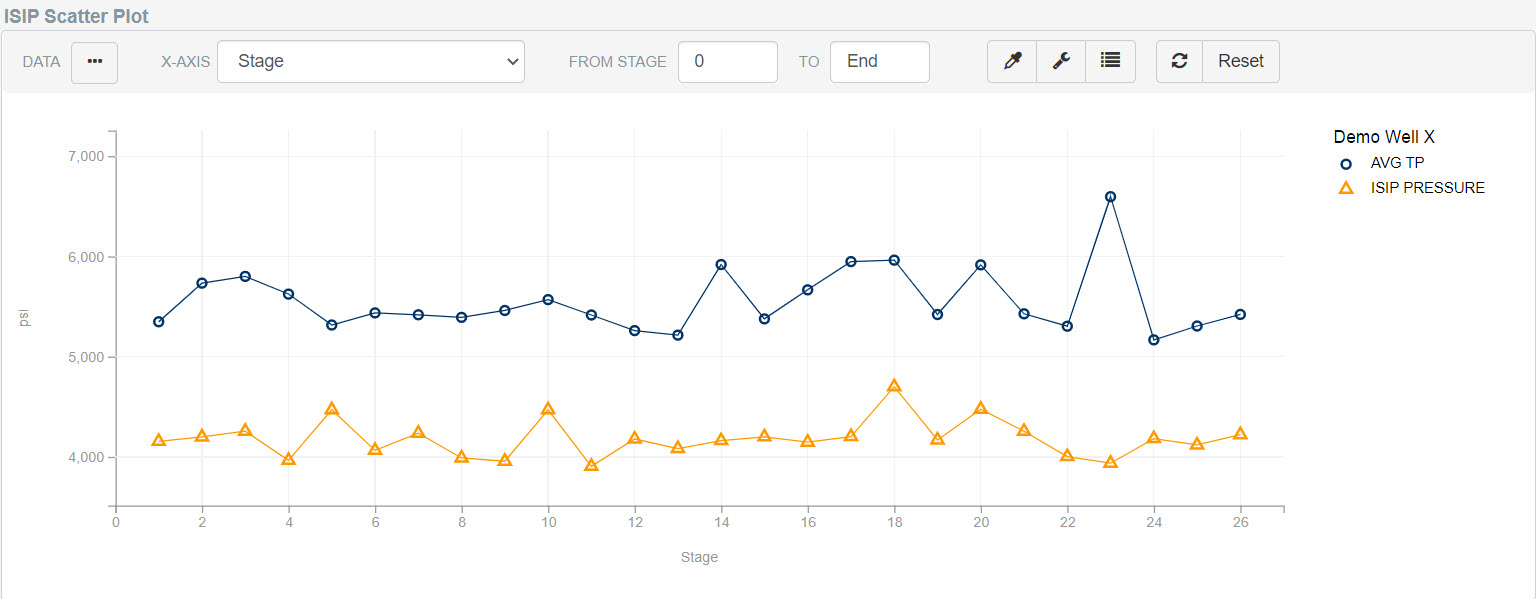Click the ISIP PRESSURE triangle at stage 11
Image resolution: width=1536 pixels, height=599 pixels.
tap(591, 465)
